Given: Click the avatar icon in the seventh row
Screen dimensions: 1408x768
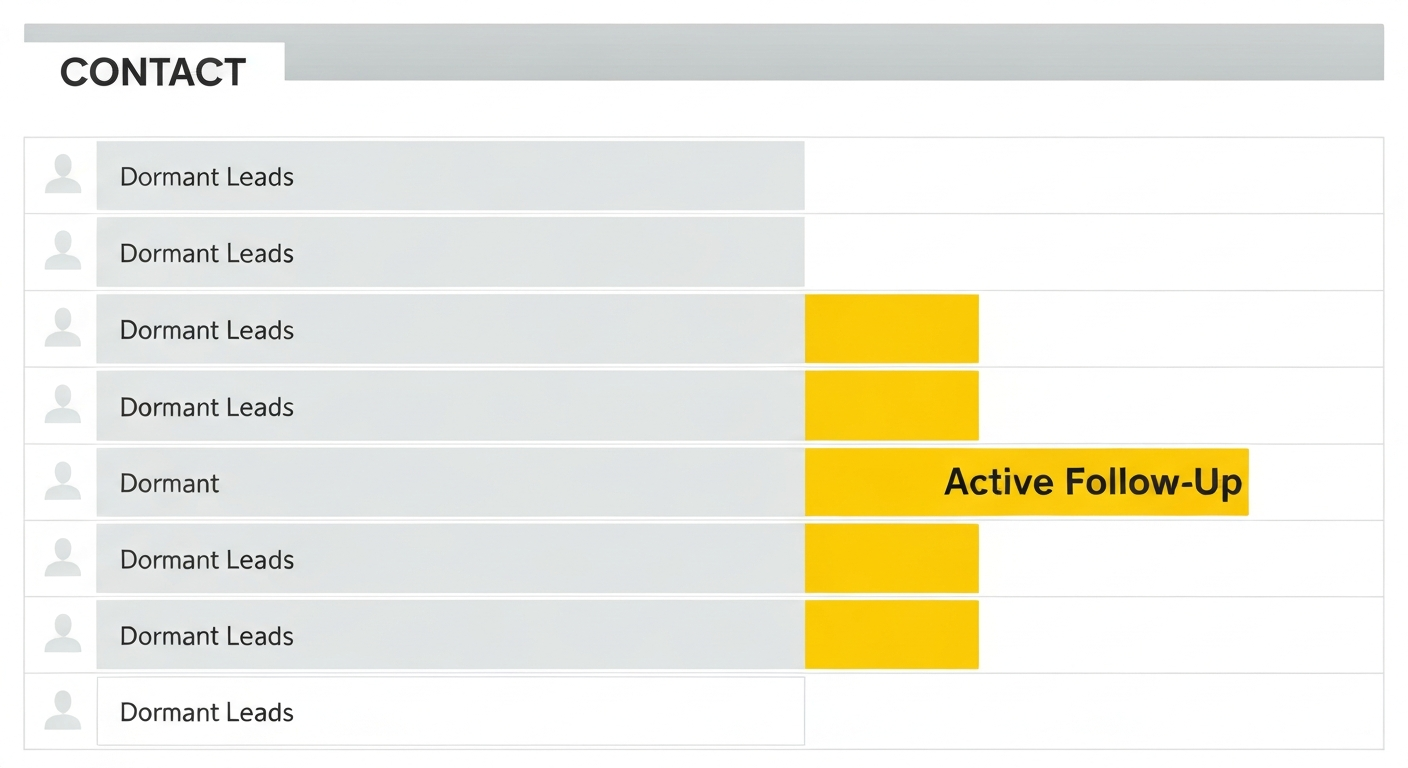Looking at the screenshot, I should pos(63,635).
